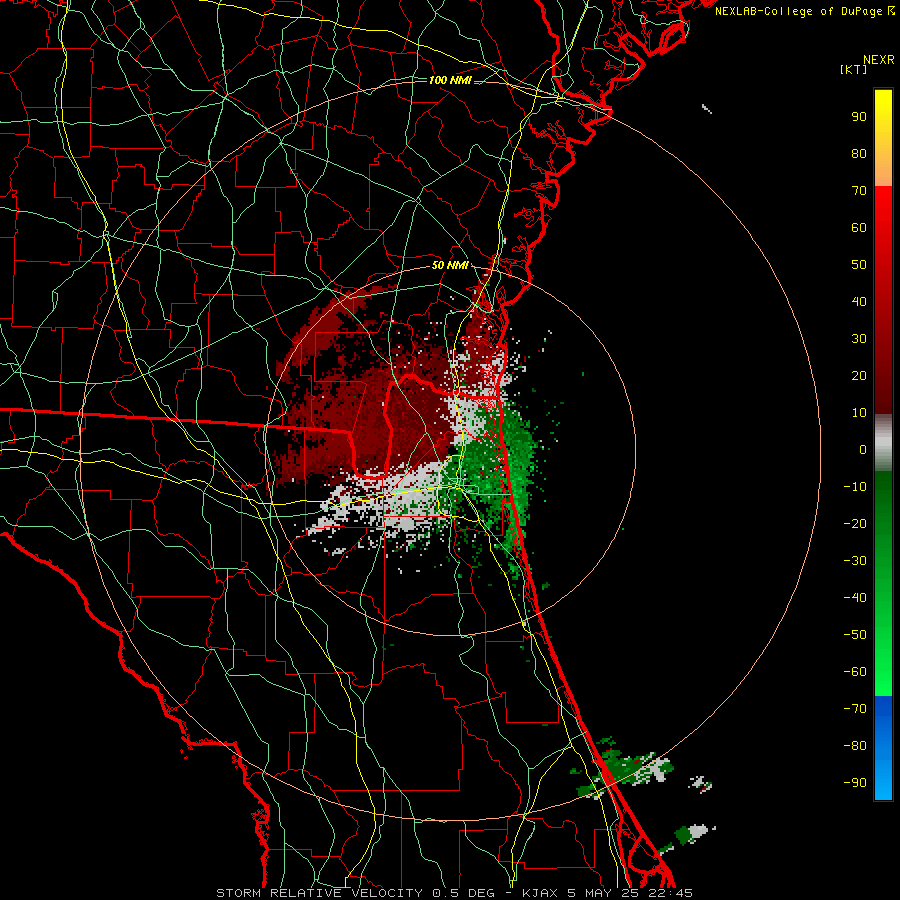Screen dimensions: 900x900
Task: Click the positive 50 knot scale label
Action: tap(859, 265)
